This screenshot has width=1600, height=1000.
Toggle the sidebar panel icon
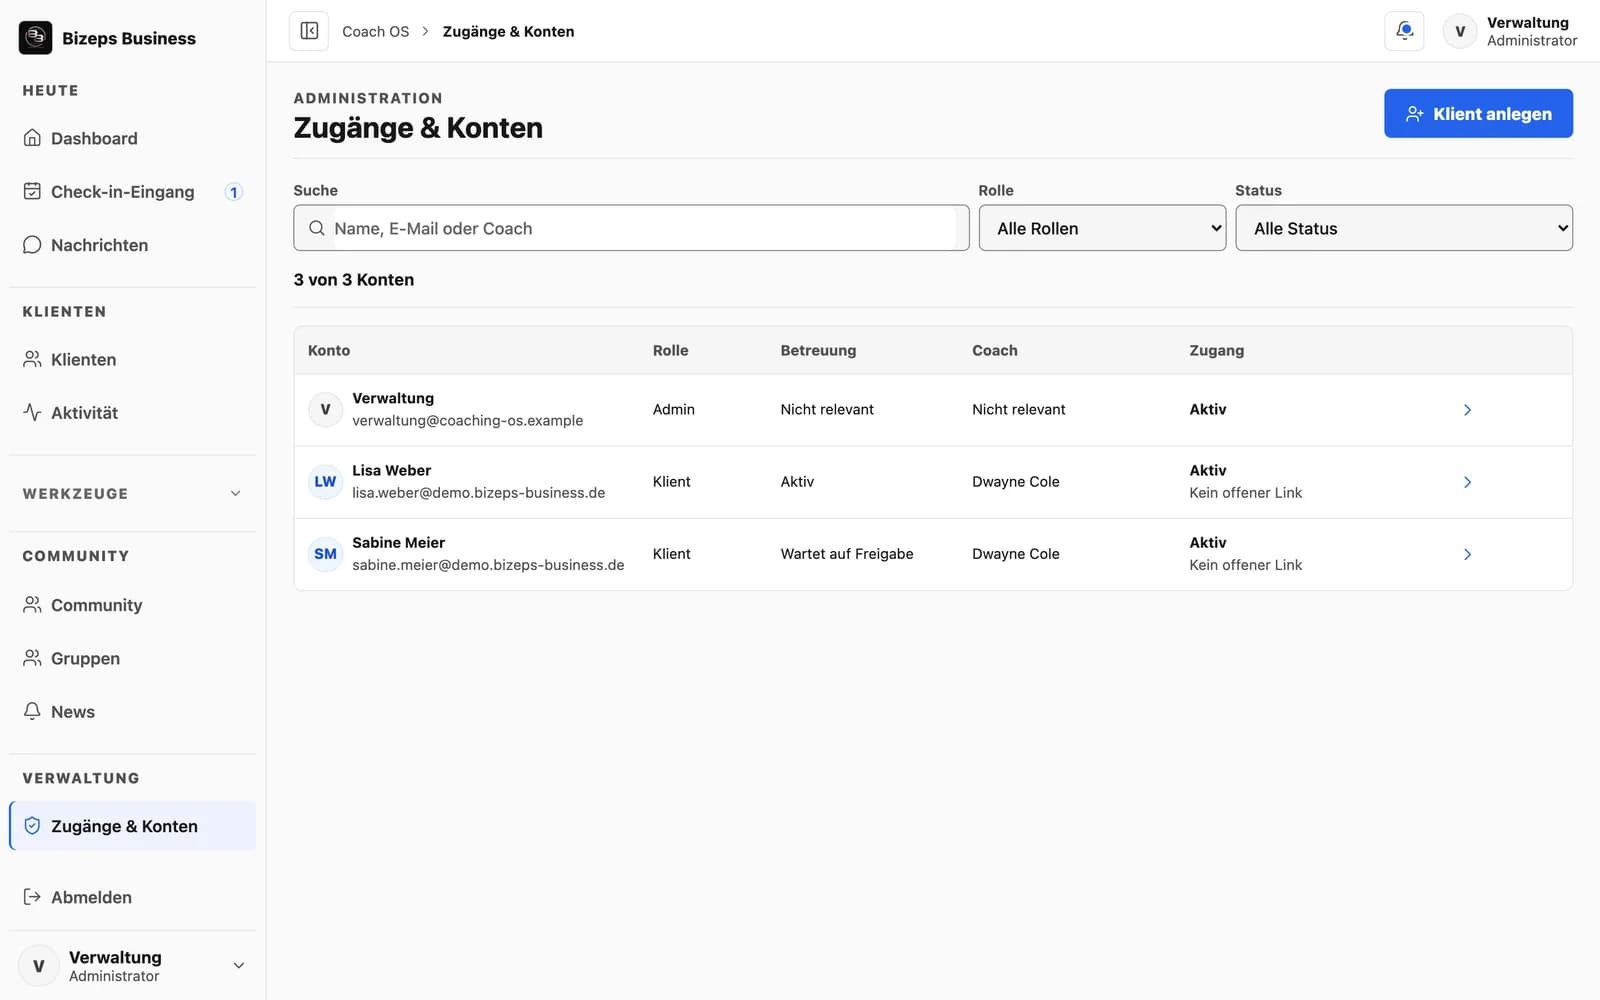point(309,31)
